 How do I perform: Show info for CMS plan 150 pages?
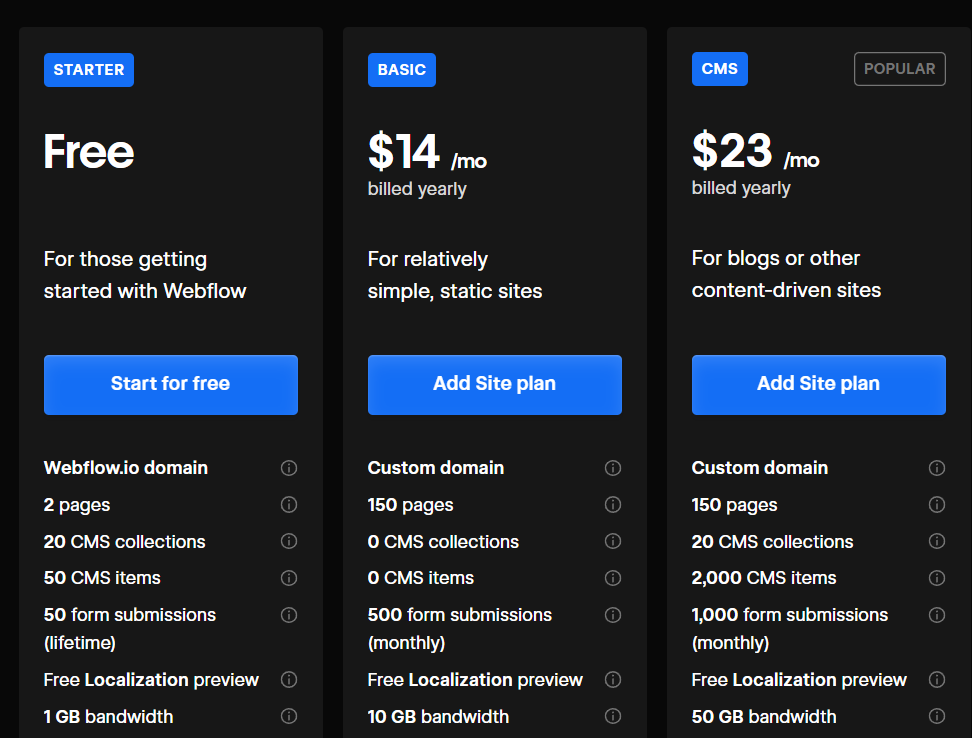937,505
